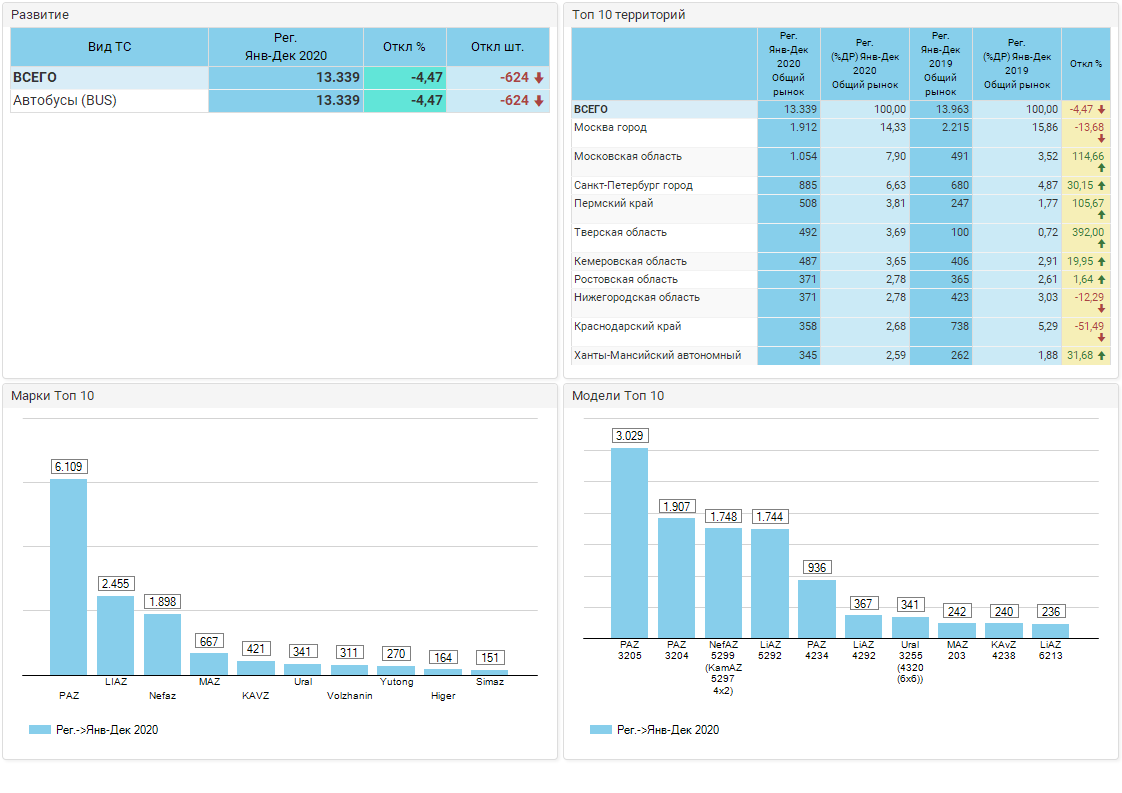Click red down arrow in ВСЕГО row of Развитие table
Image resolution: width=1122 pixels, height=793 pixels.
[x=539, y=78]
